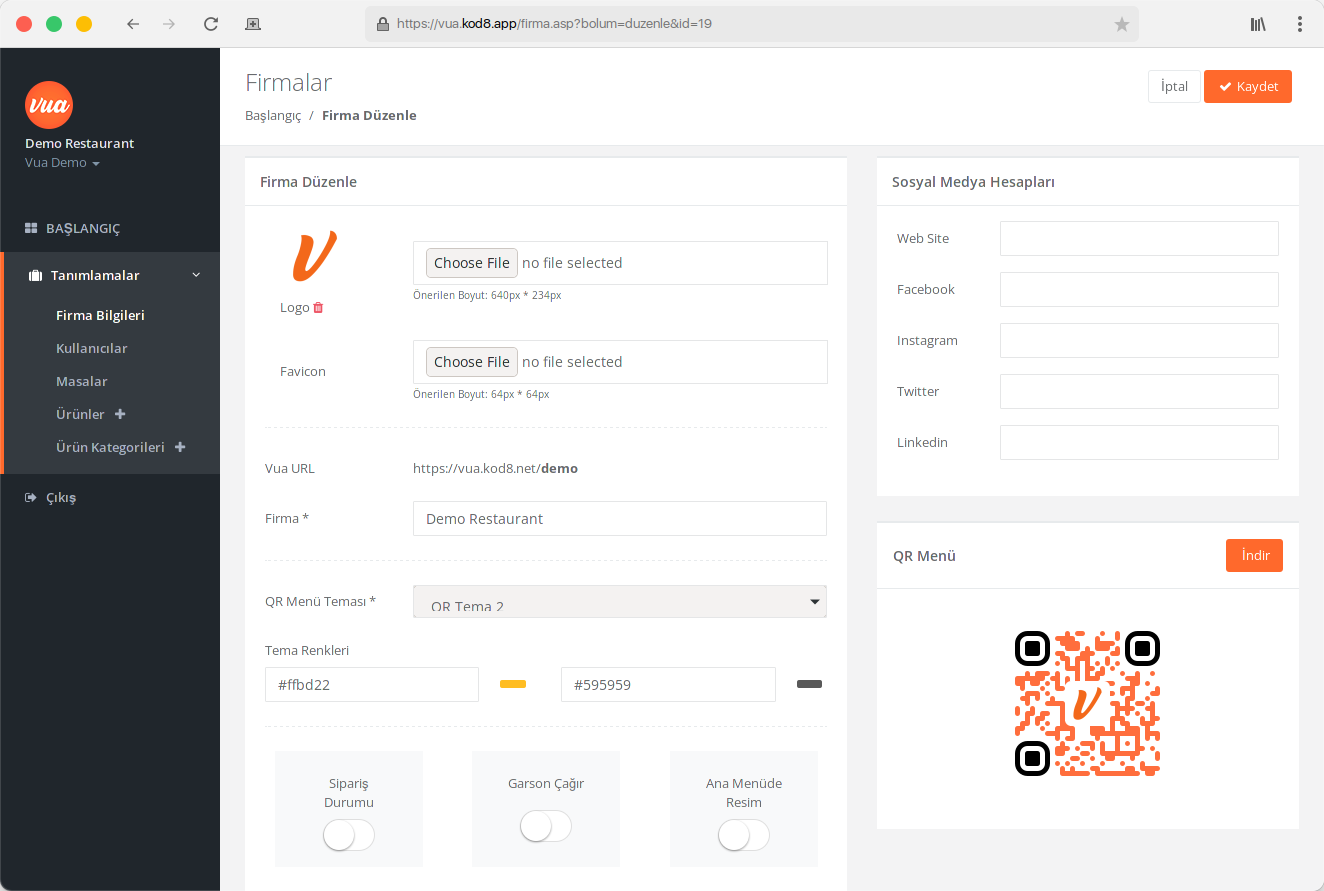Click the padlock icon in address bar
1324x891 pixels.
pyautogui.click(x=382, y=24)
